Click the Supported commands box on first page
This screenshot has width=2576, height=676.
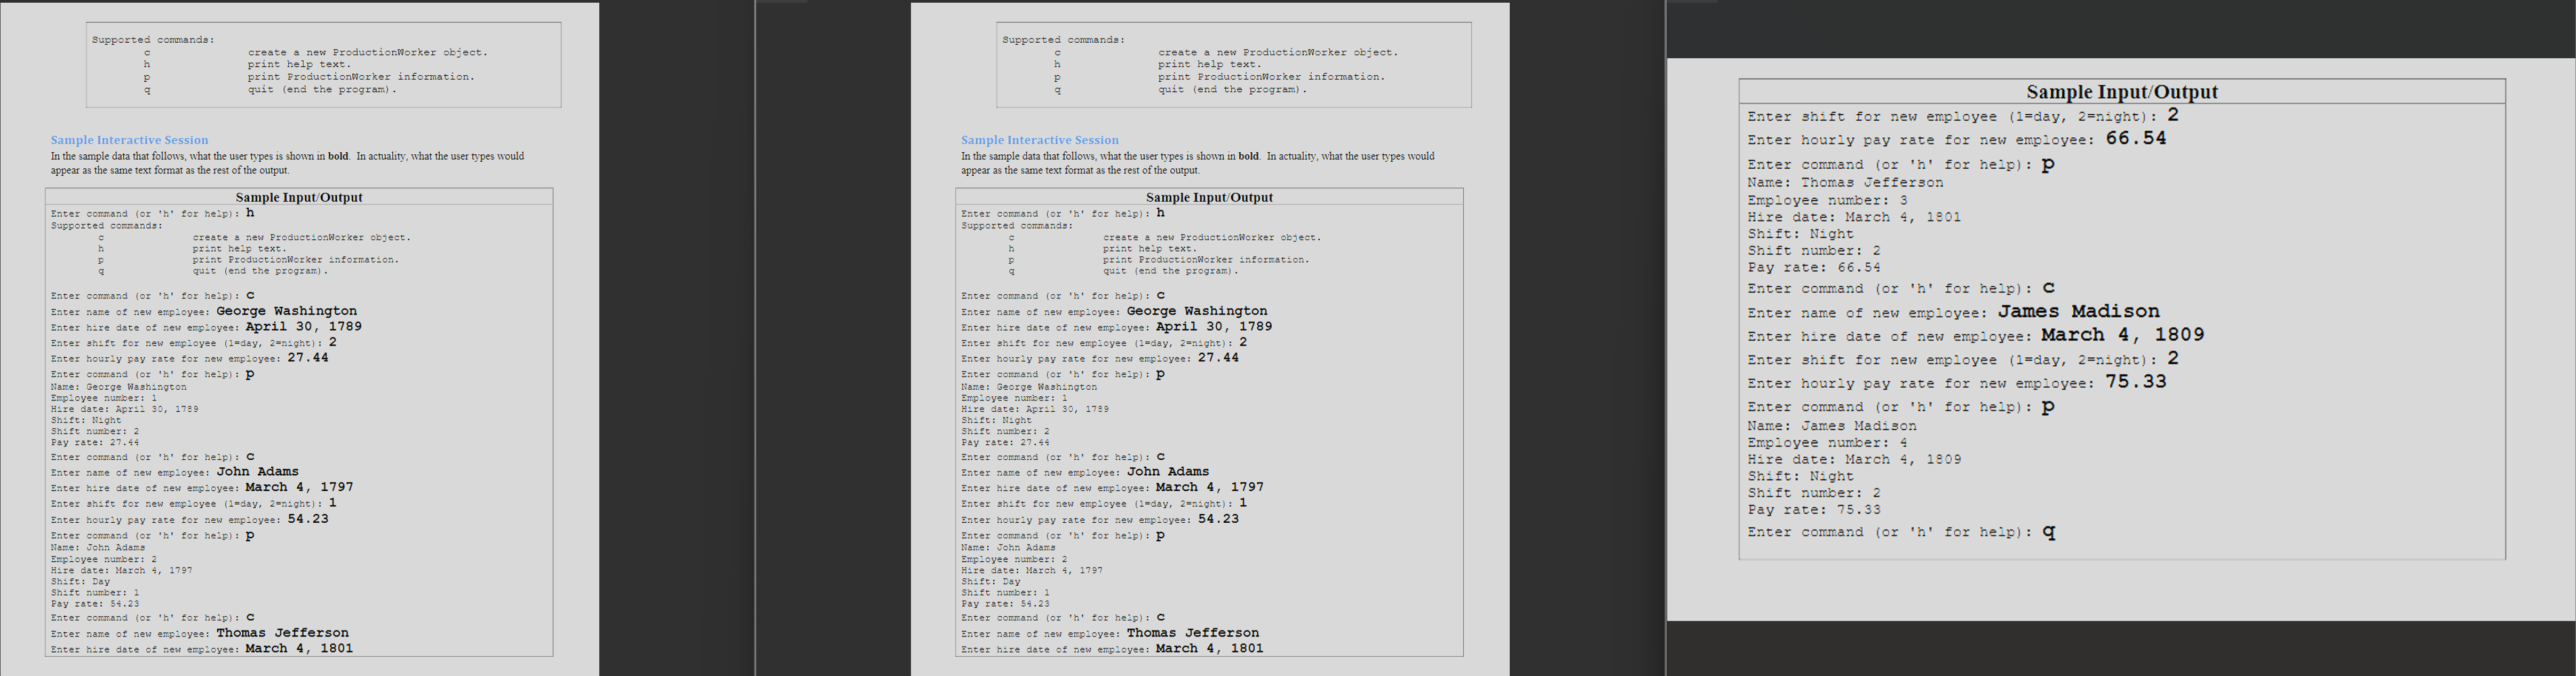[x=323, y=63]
